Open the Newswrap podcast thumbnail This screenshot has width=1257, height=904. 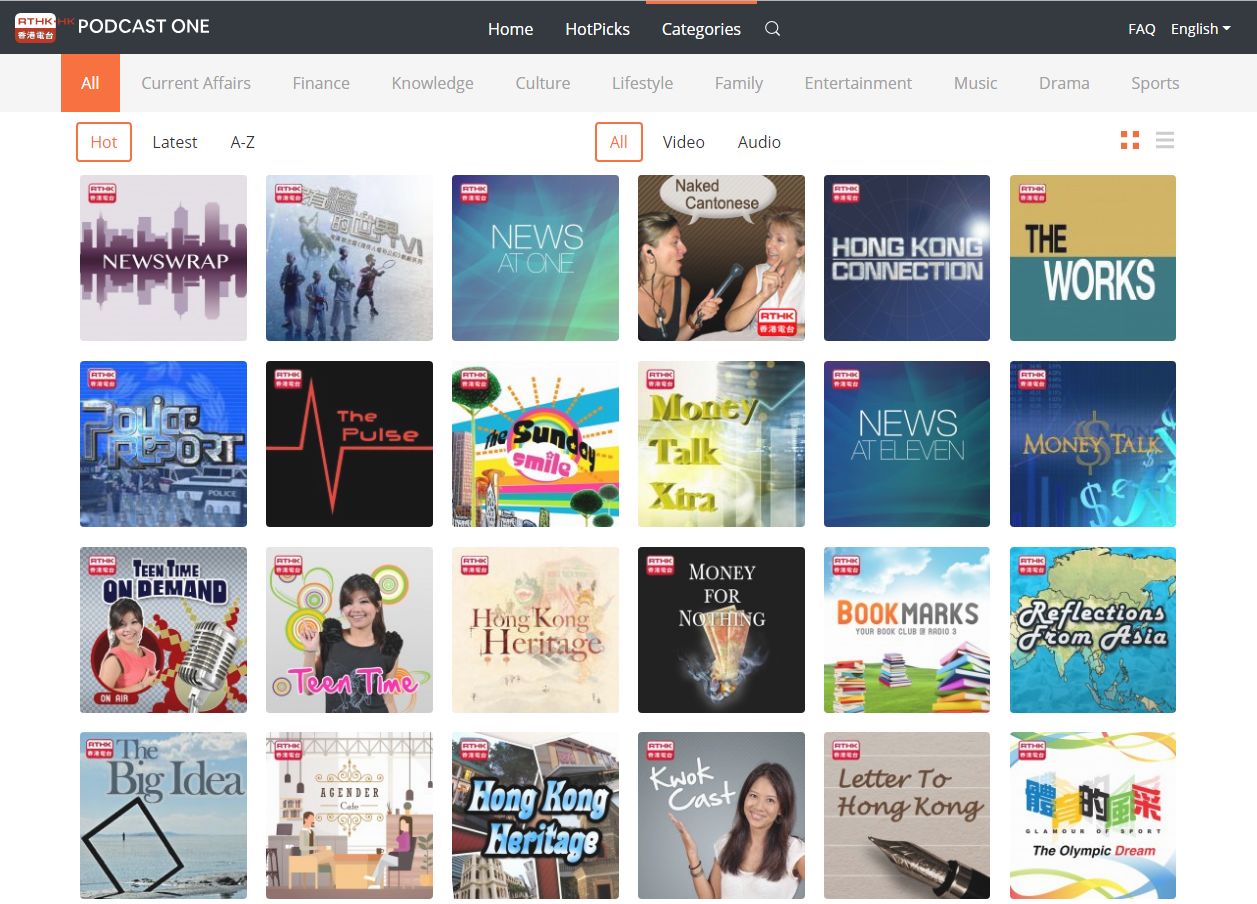[163, 258]
